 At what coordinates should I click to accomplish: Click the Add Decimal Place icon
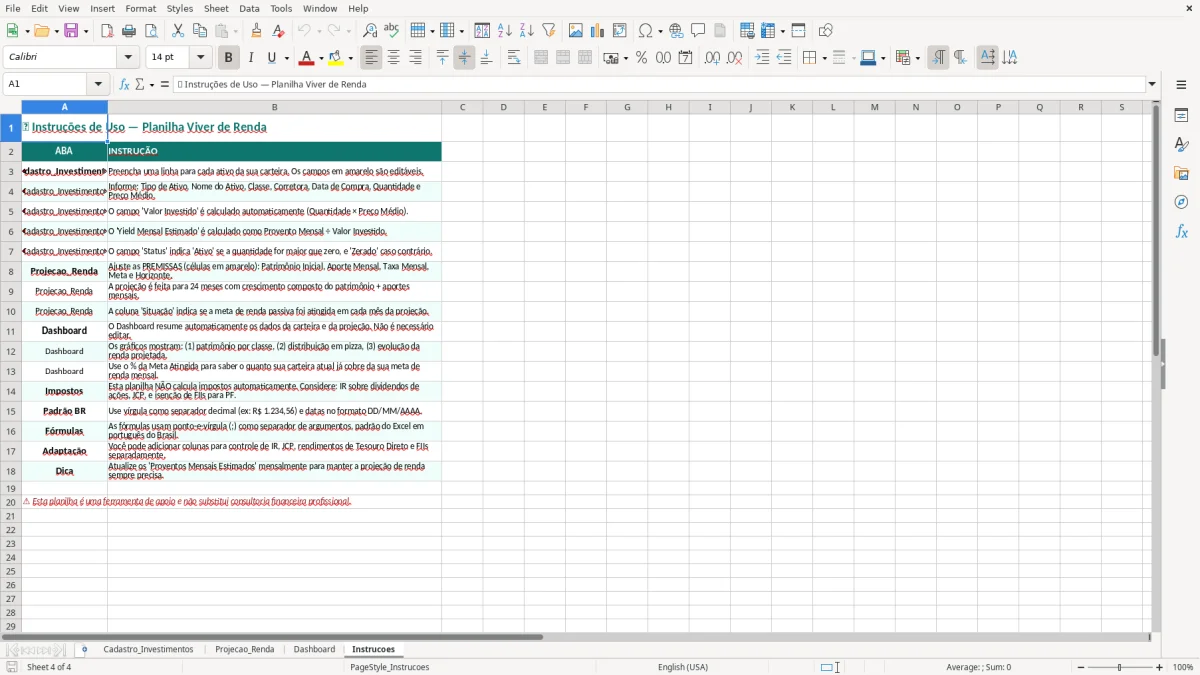click(712, 58)
